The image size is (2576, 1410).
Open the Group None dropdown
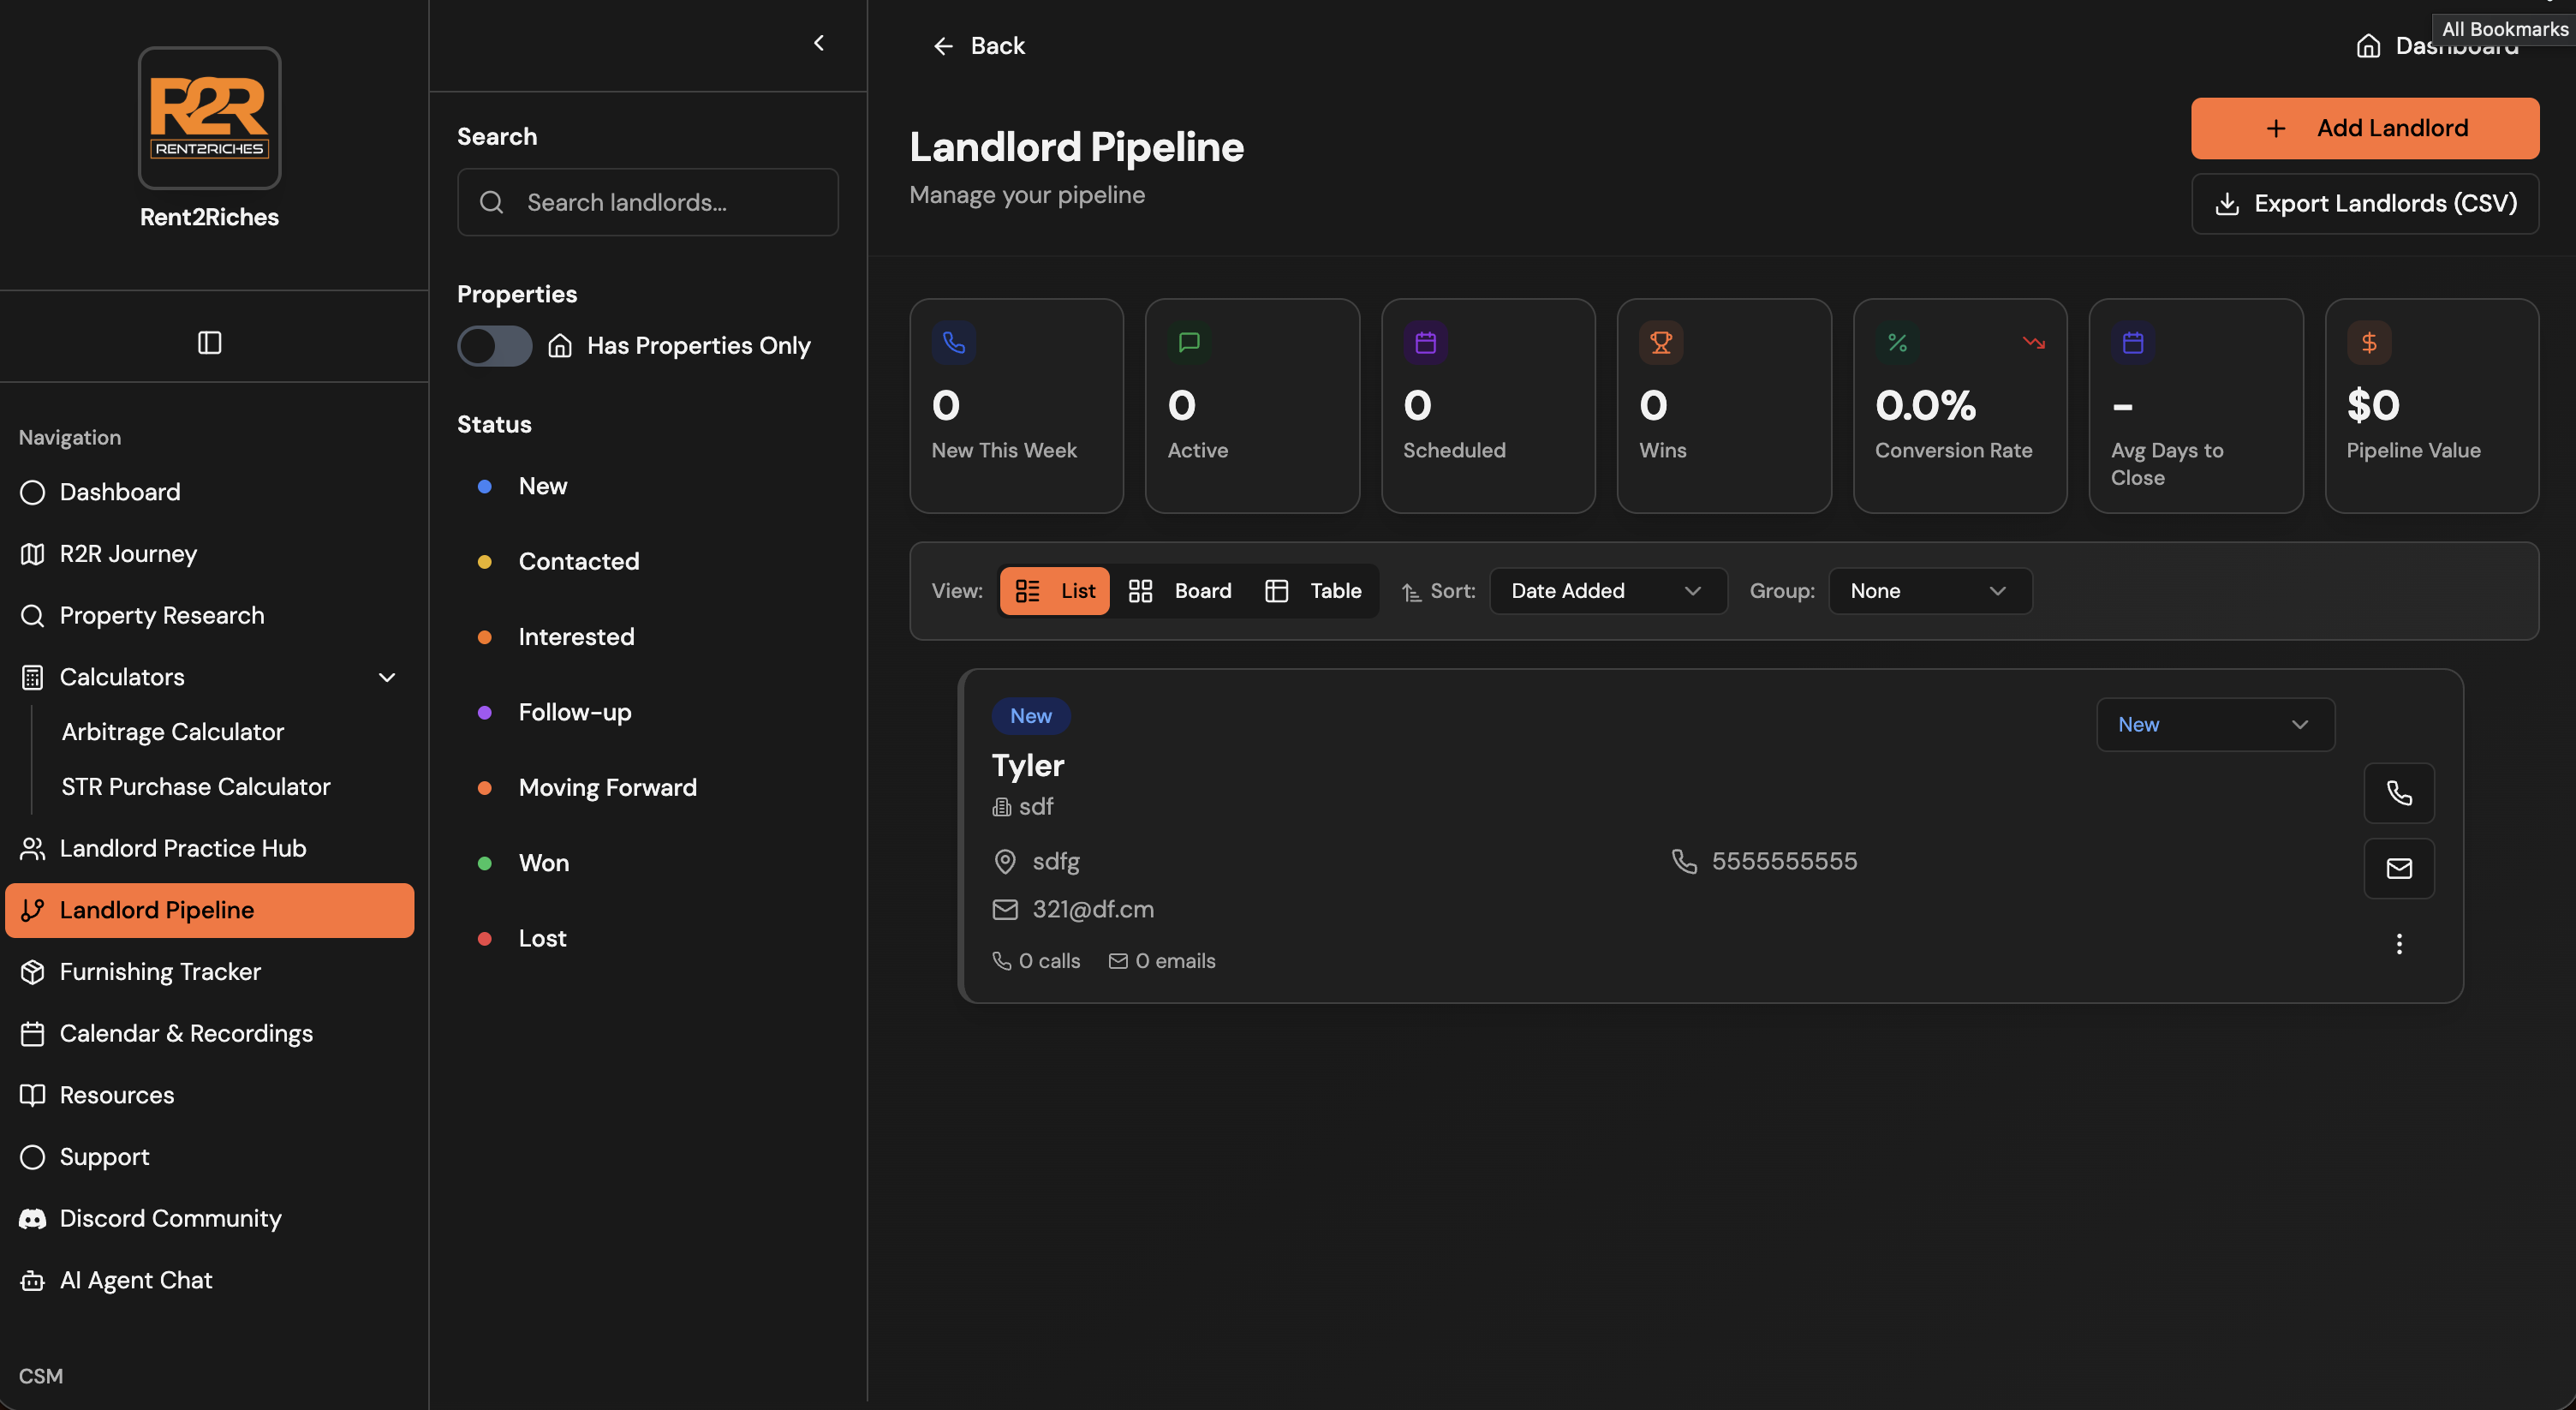pos(1929,591)
